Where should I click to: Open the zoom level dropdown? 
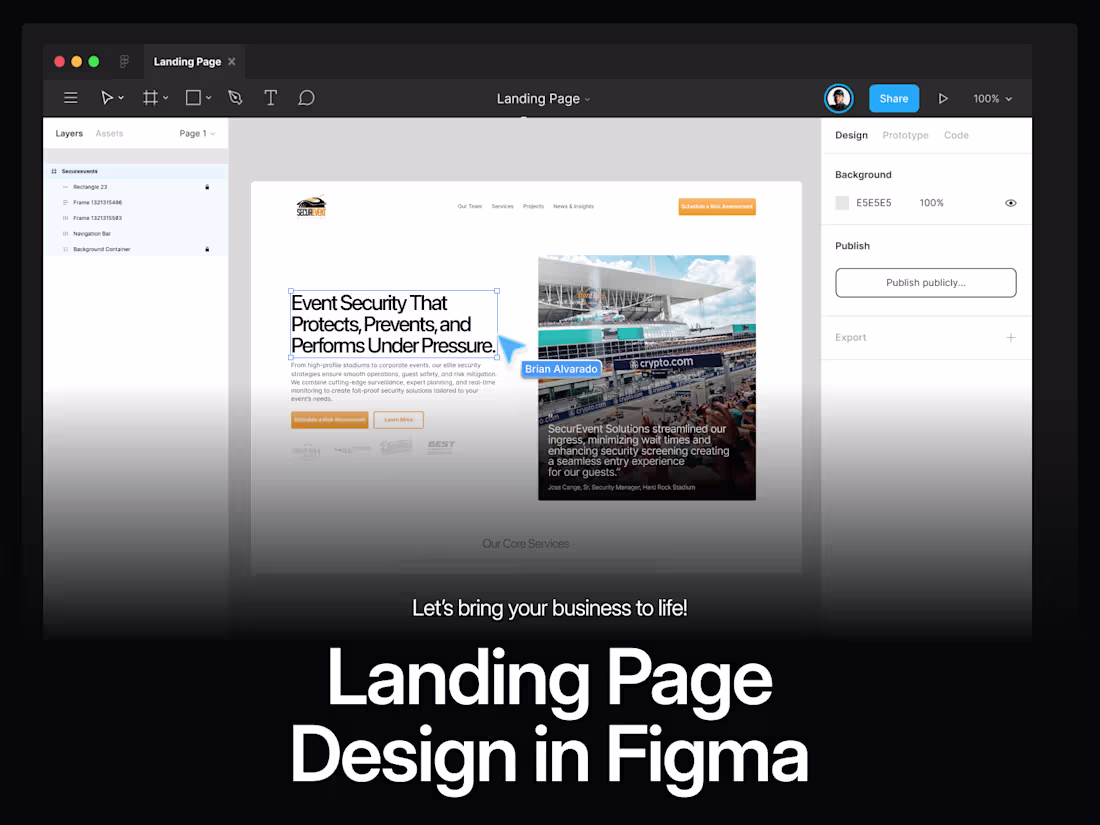click(x=991, y=98)
